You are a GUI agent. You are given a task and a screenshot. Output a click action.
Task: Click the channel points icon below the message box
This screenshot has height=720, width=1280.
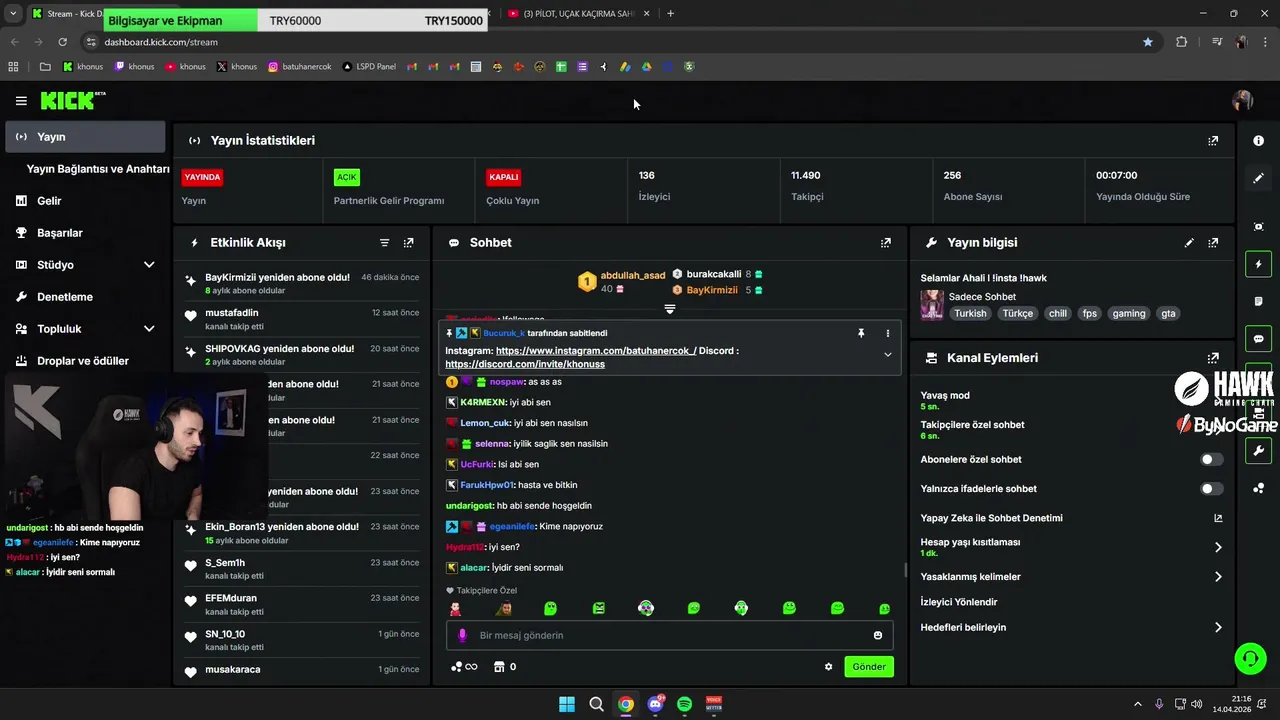tap(464, 667)
